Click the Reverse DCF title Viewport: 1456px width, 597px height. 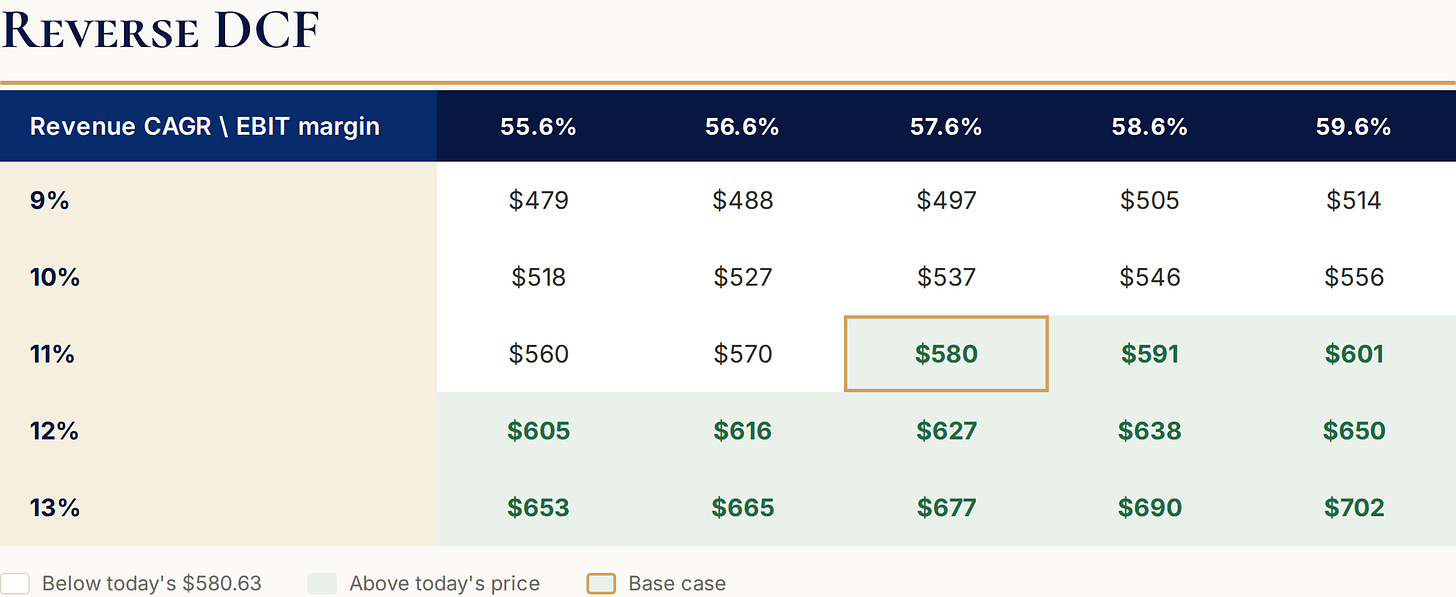[x=160, y=30]
